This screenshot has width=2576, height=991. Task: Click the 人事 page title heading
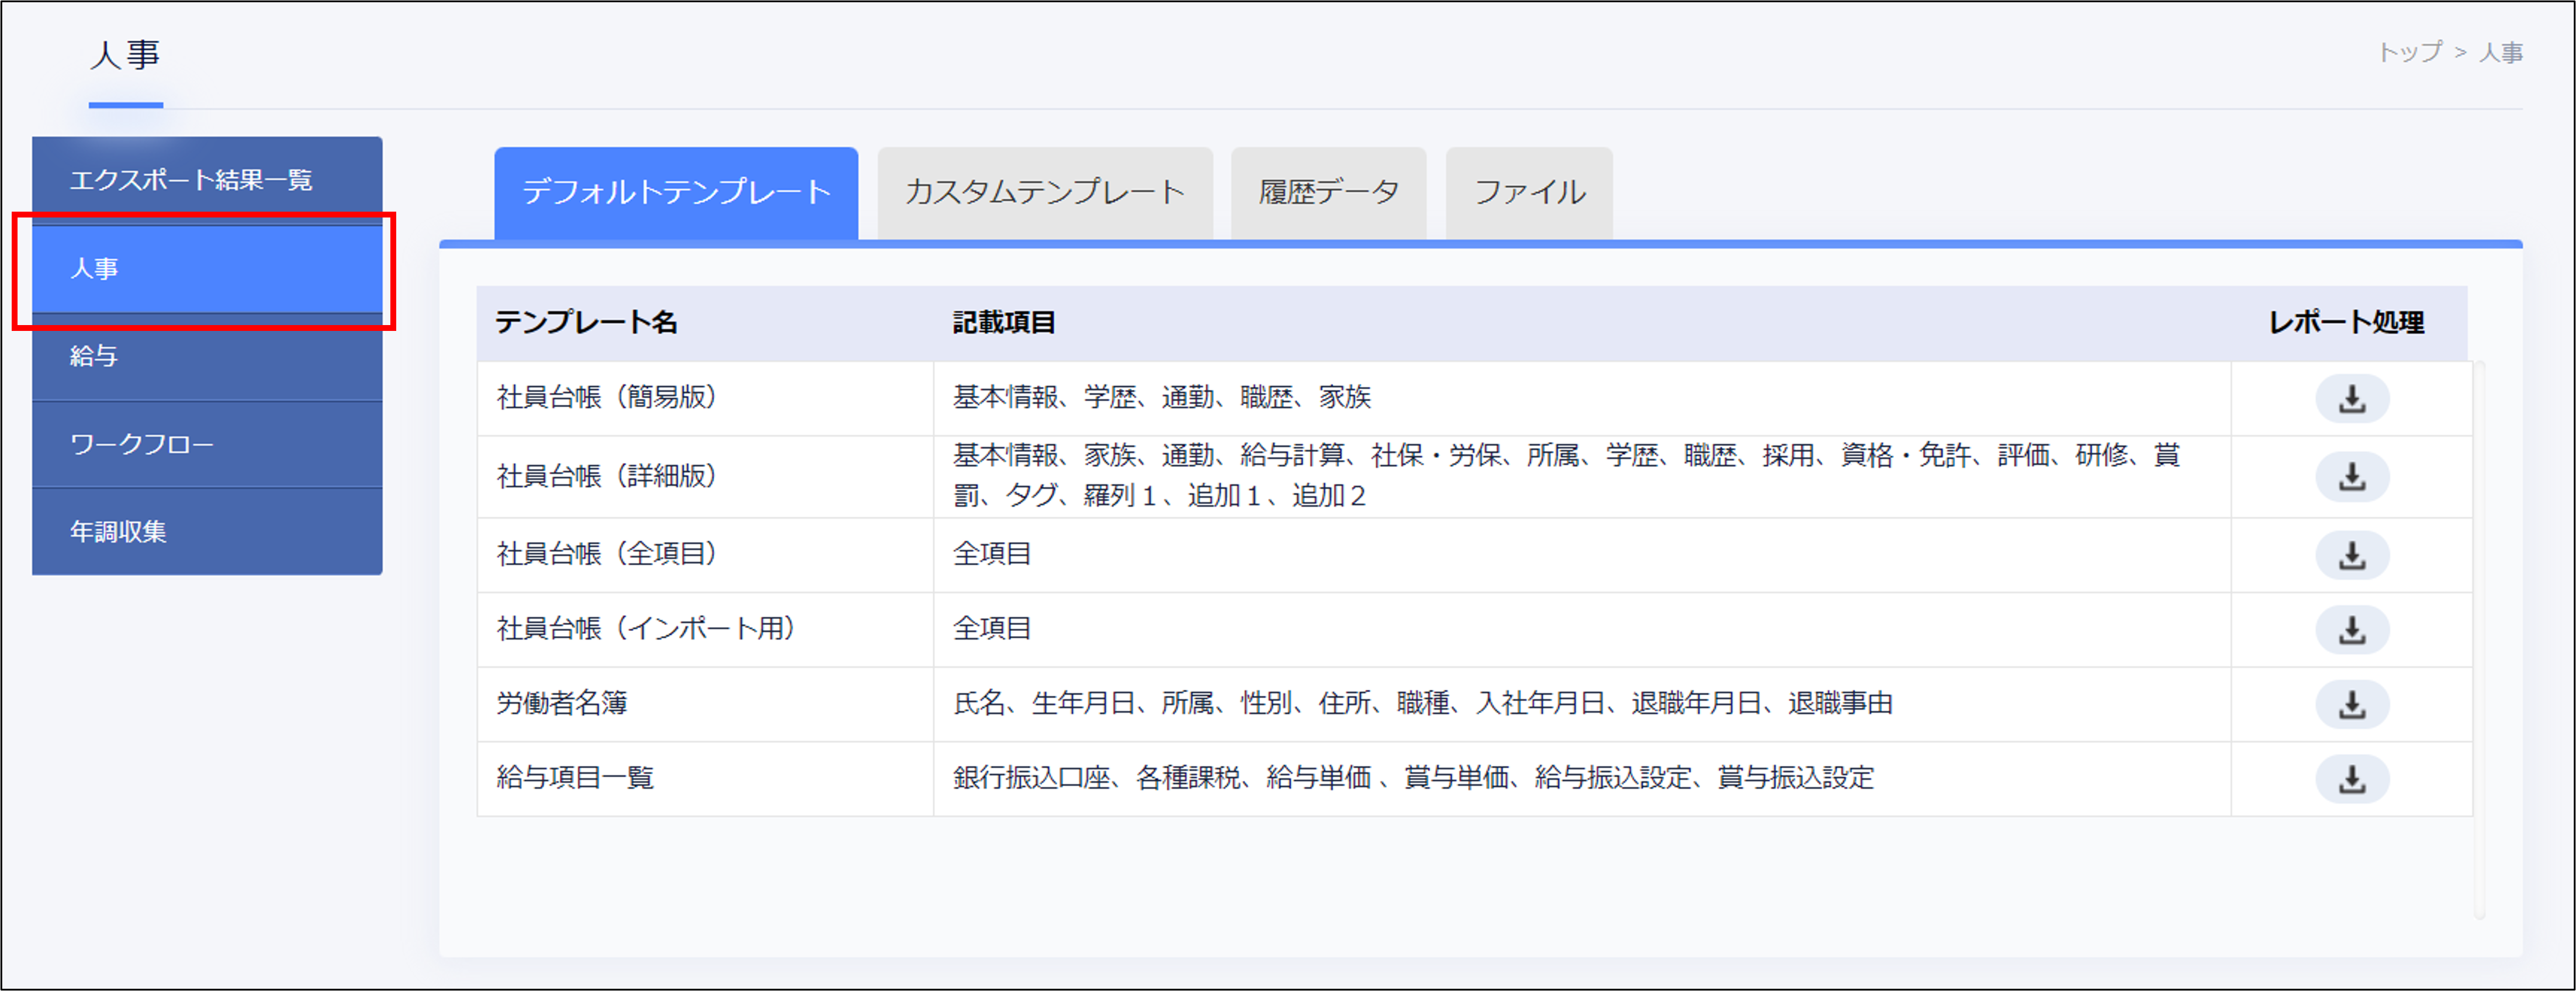pos(124,57)
